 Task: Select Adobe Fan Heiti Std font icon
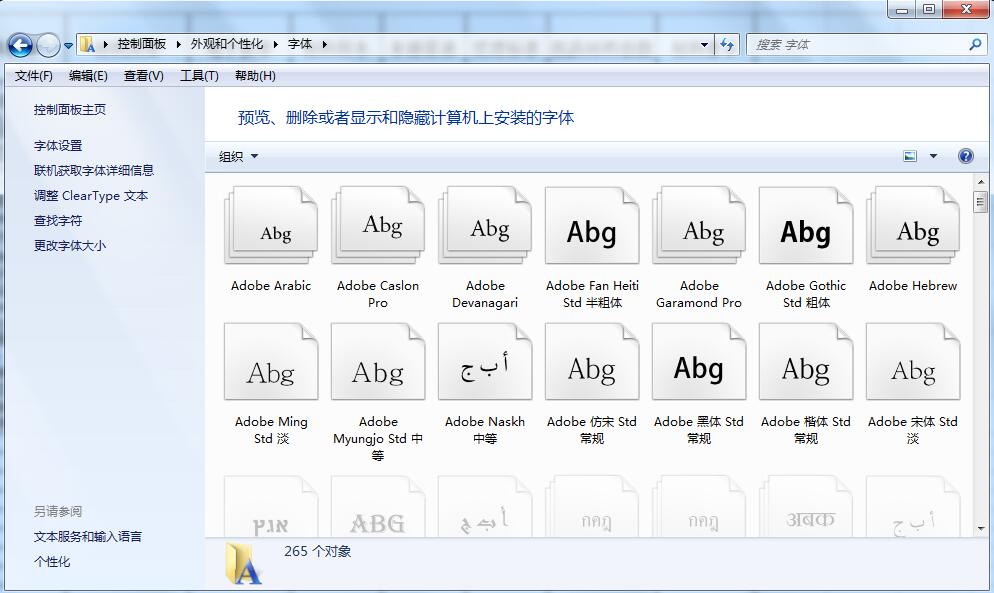(x=592, y=225)
